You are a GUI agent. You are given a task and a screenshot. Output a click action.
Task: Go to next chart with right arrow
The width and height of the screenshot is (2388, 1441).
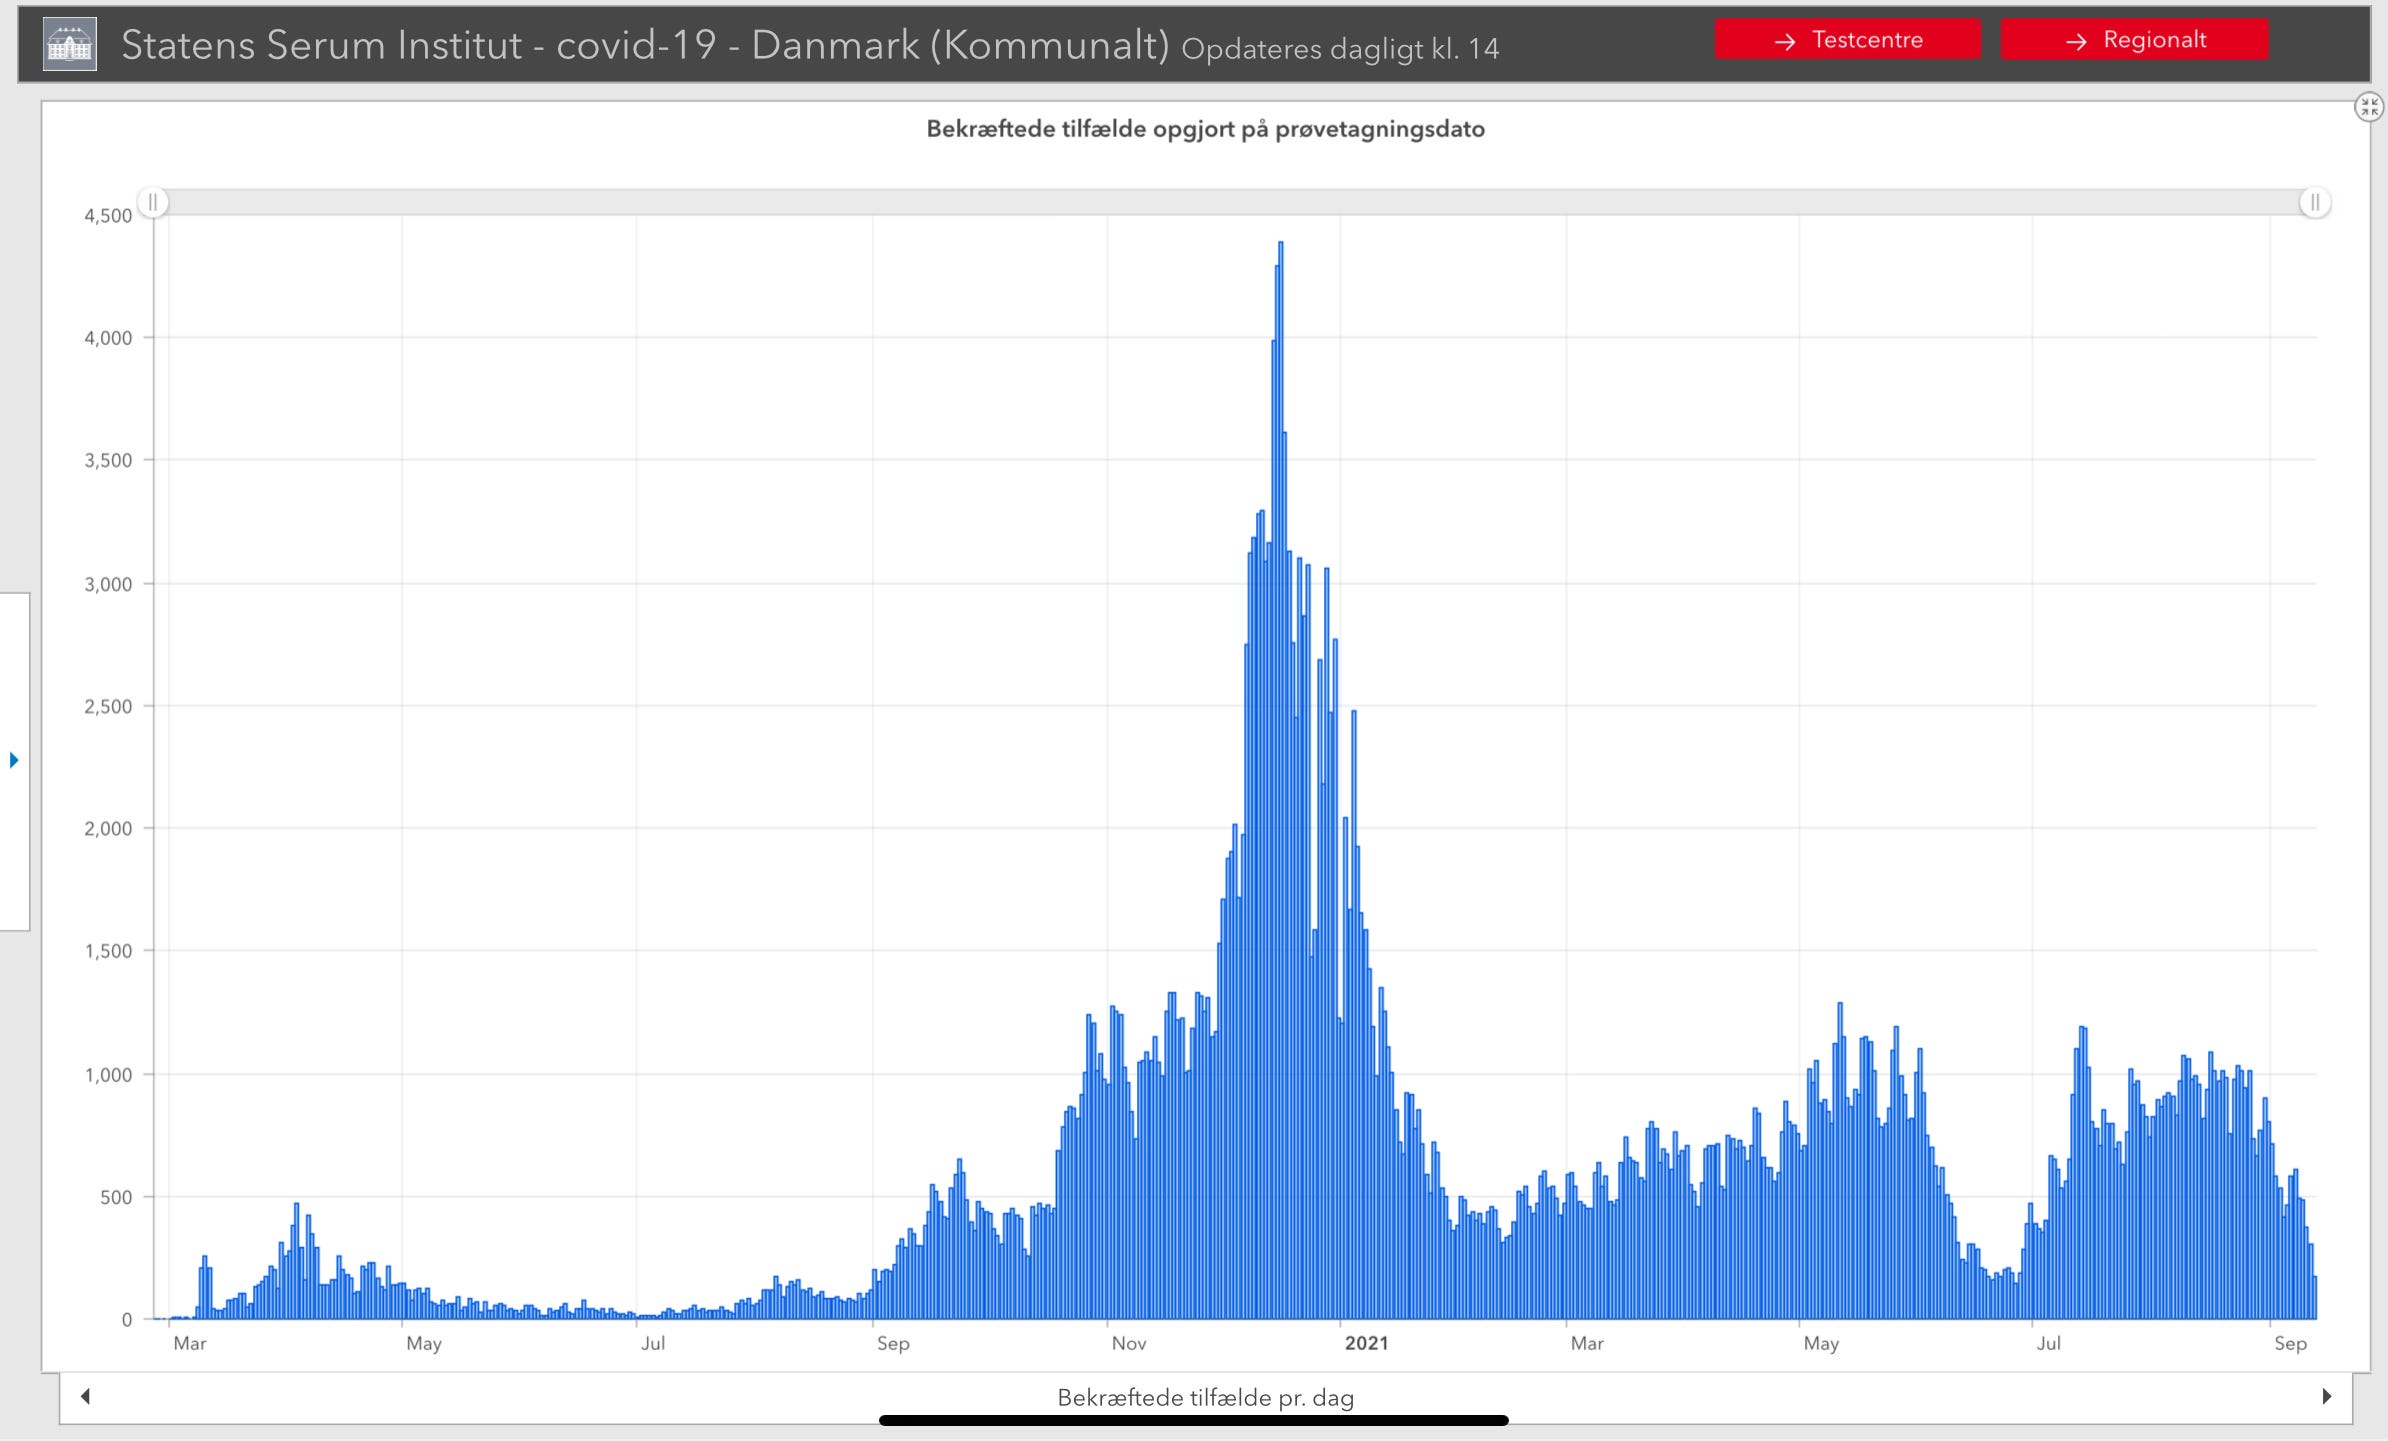pos(2326,1396)
